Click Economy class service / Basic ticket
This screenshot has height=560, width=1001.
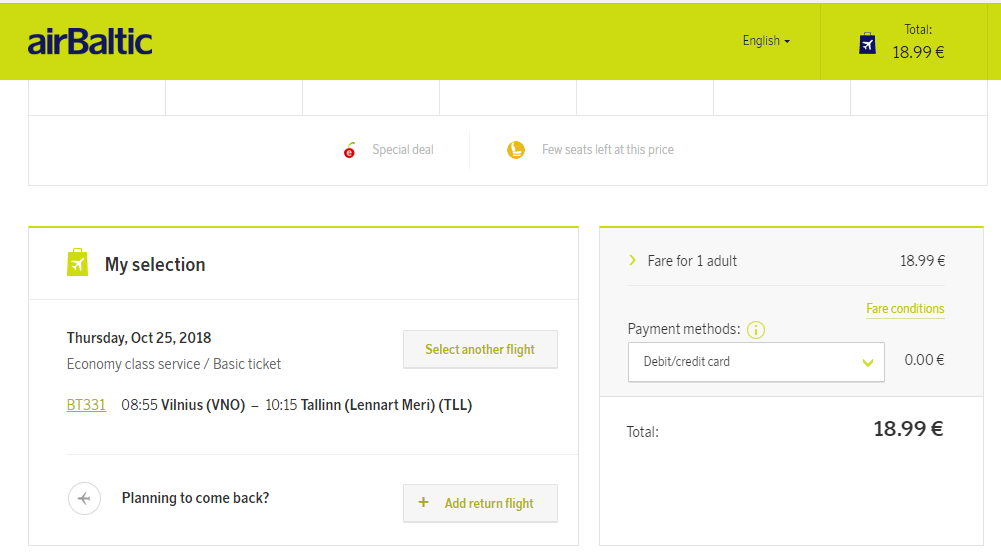tap(174, 364)
